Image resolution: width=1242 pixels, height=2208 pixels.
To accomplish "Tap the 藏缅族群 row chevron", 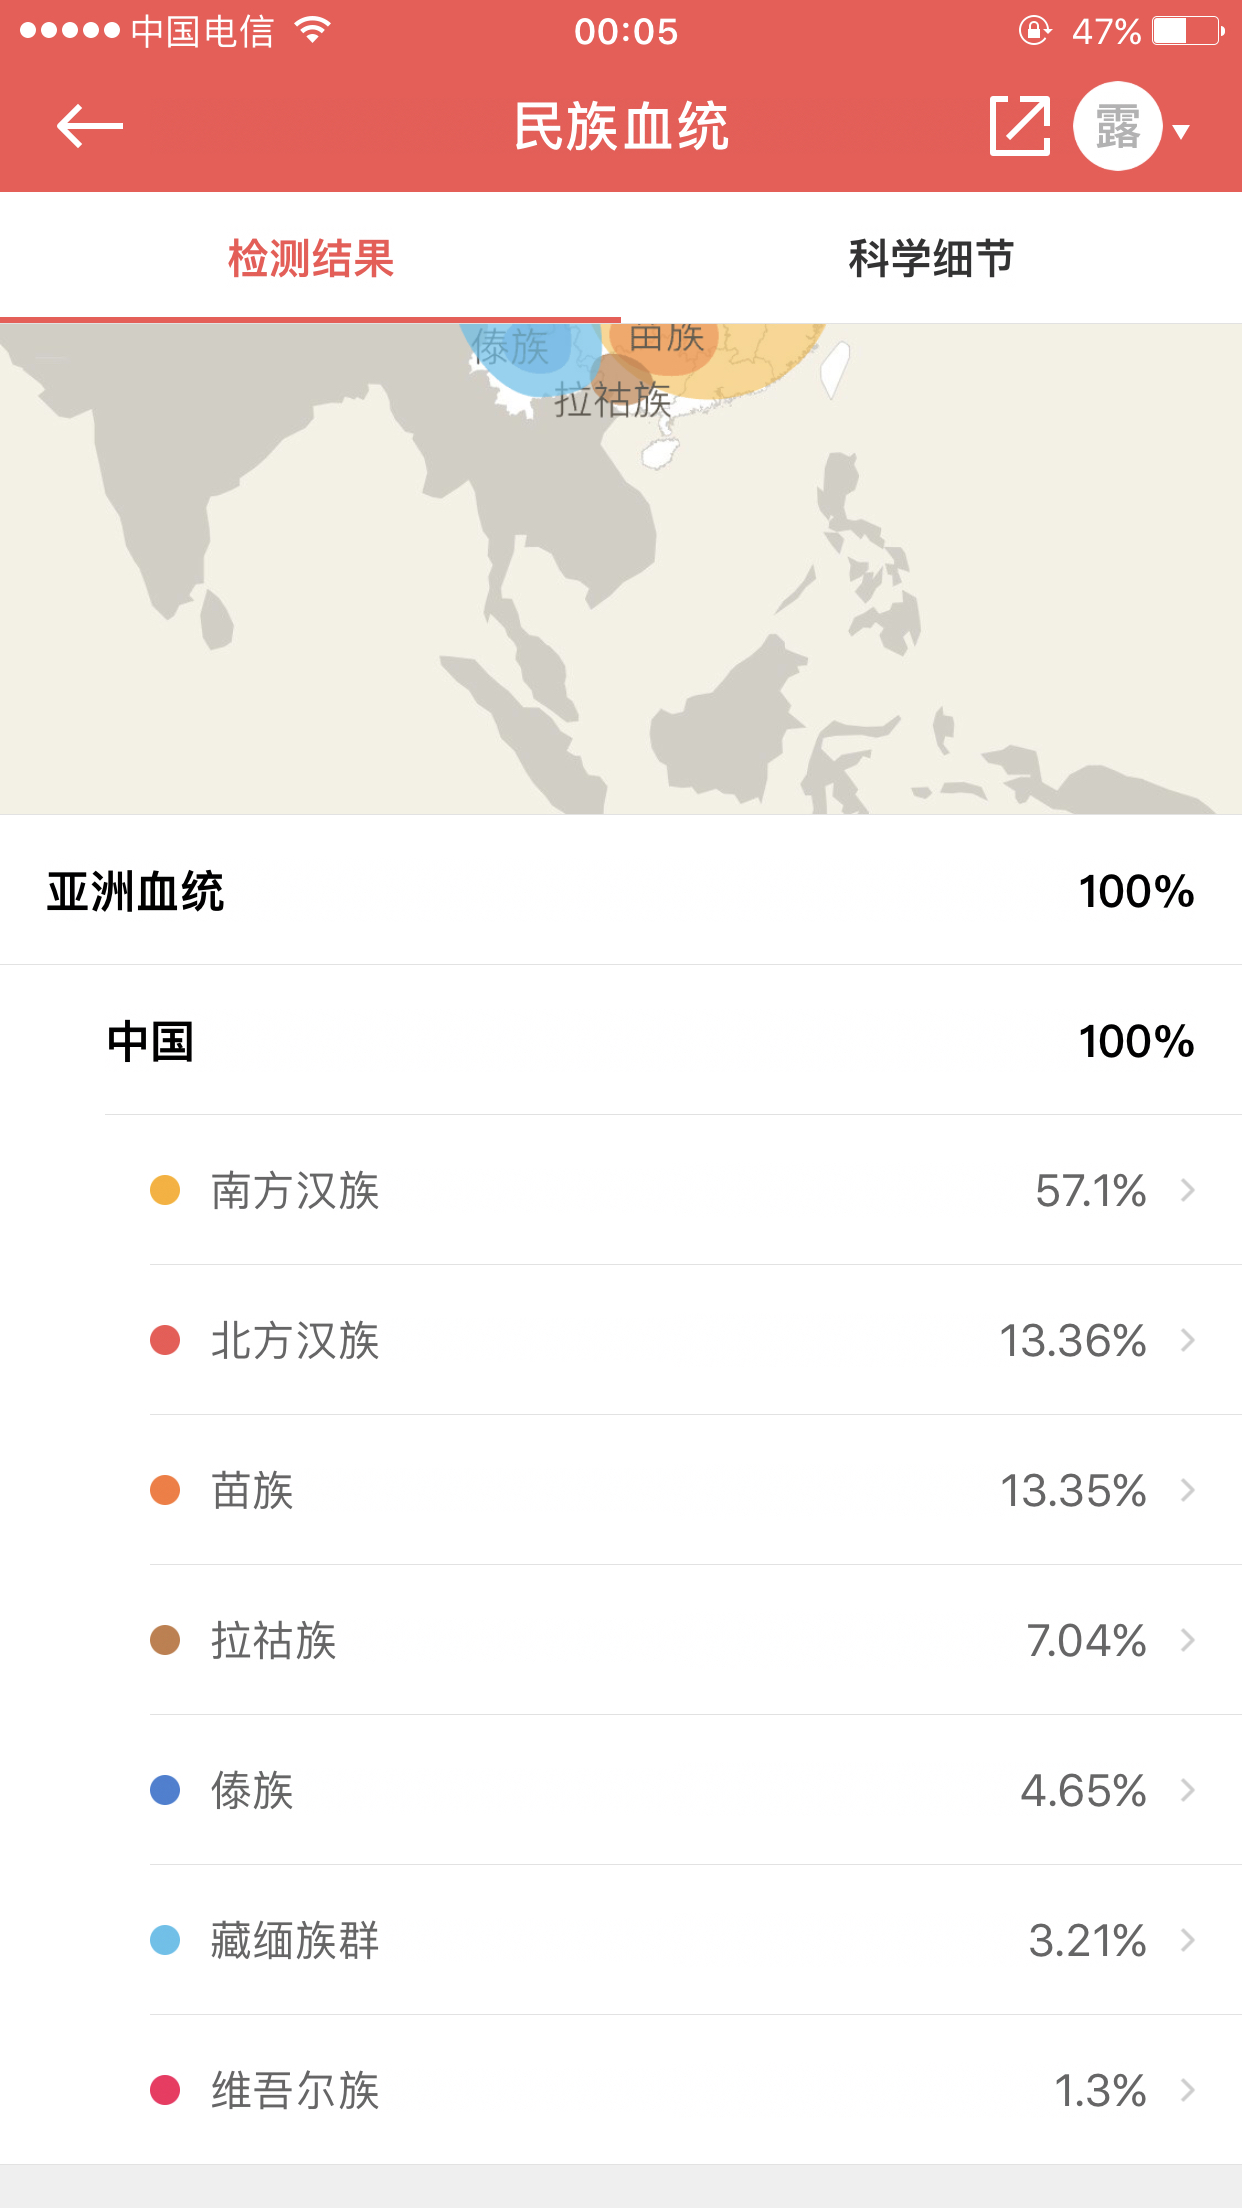I will [x=1188, y=1940].
